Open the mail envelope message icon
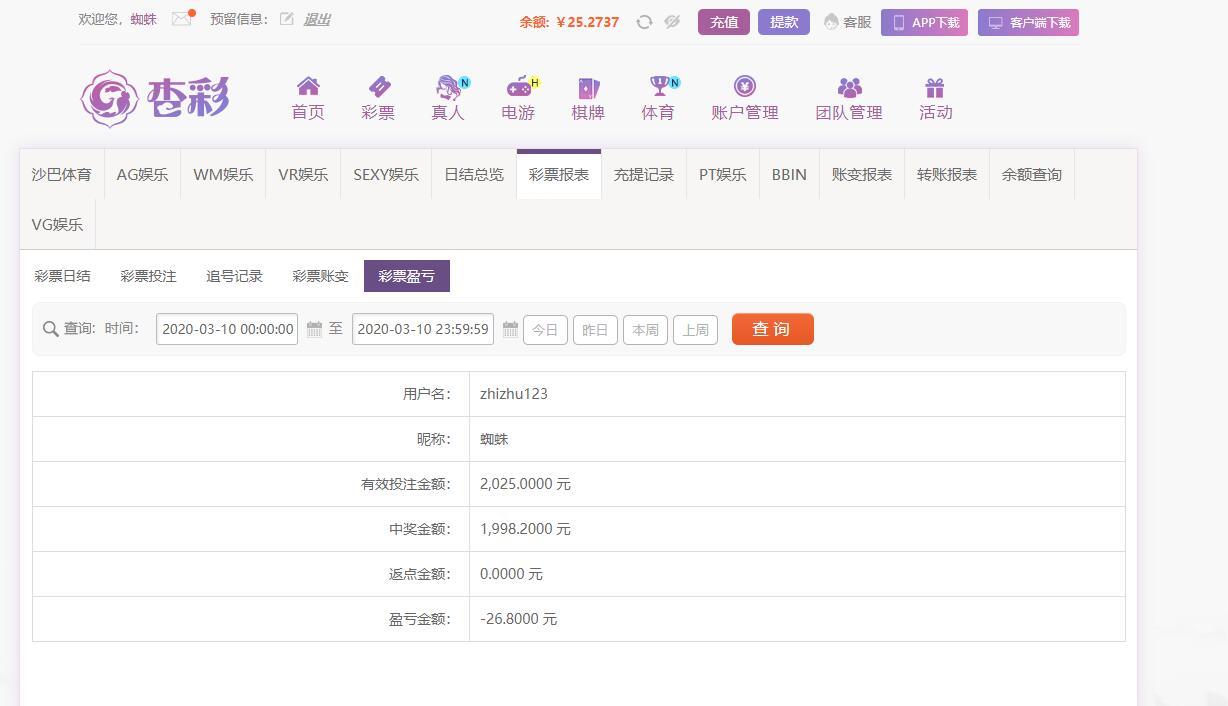 tap(181, 19)
